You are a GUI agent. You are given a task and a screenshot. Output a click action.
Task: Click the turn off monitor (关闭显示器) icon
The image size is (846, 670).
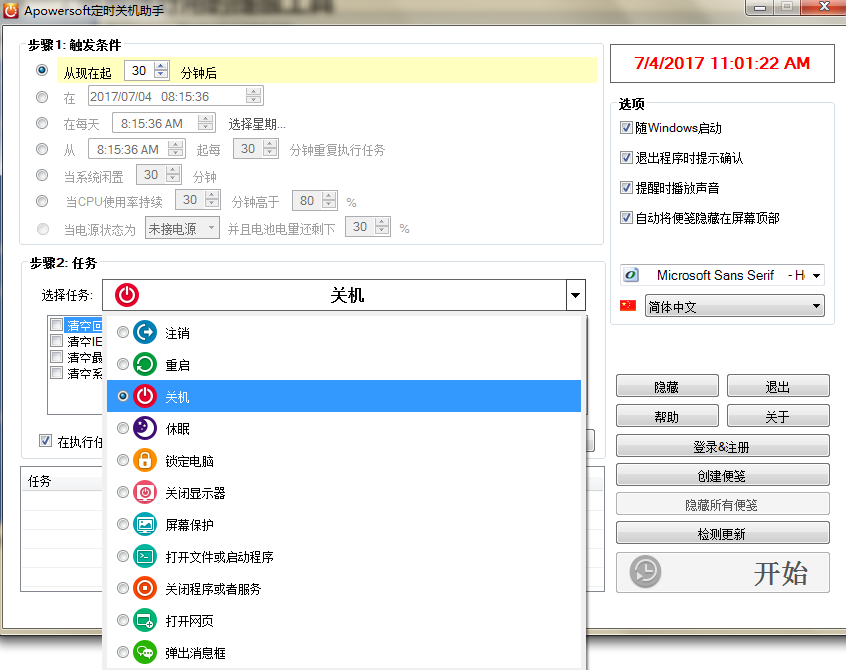click(x=145, y=492)
